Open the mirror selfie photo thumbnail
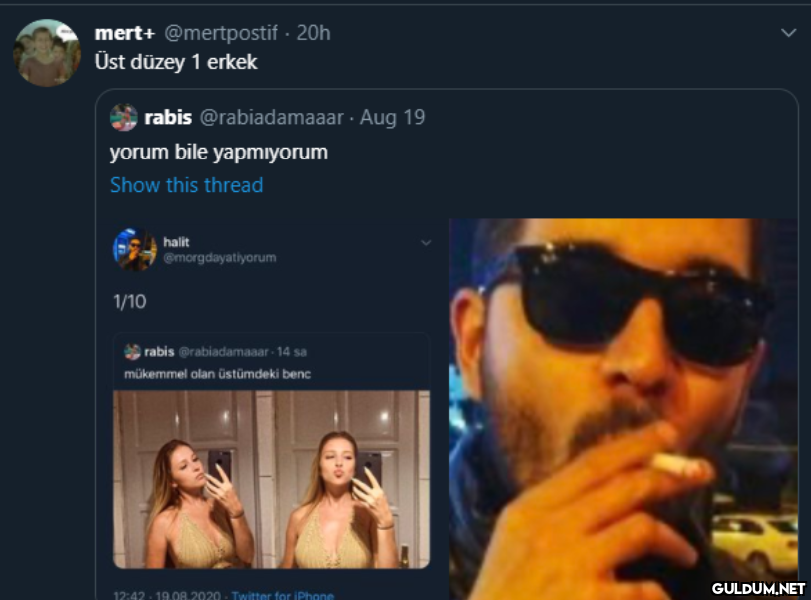Image resolution: width=811 pixels, height=600 pixels. click(x=271, y=479)
